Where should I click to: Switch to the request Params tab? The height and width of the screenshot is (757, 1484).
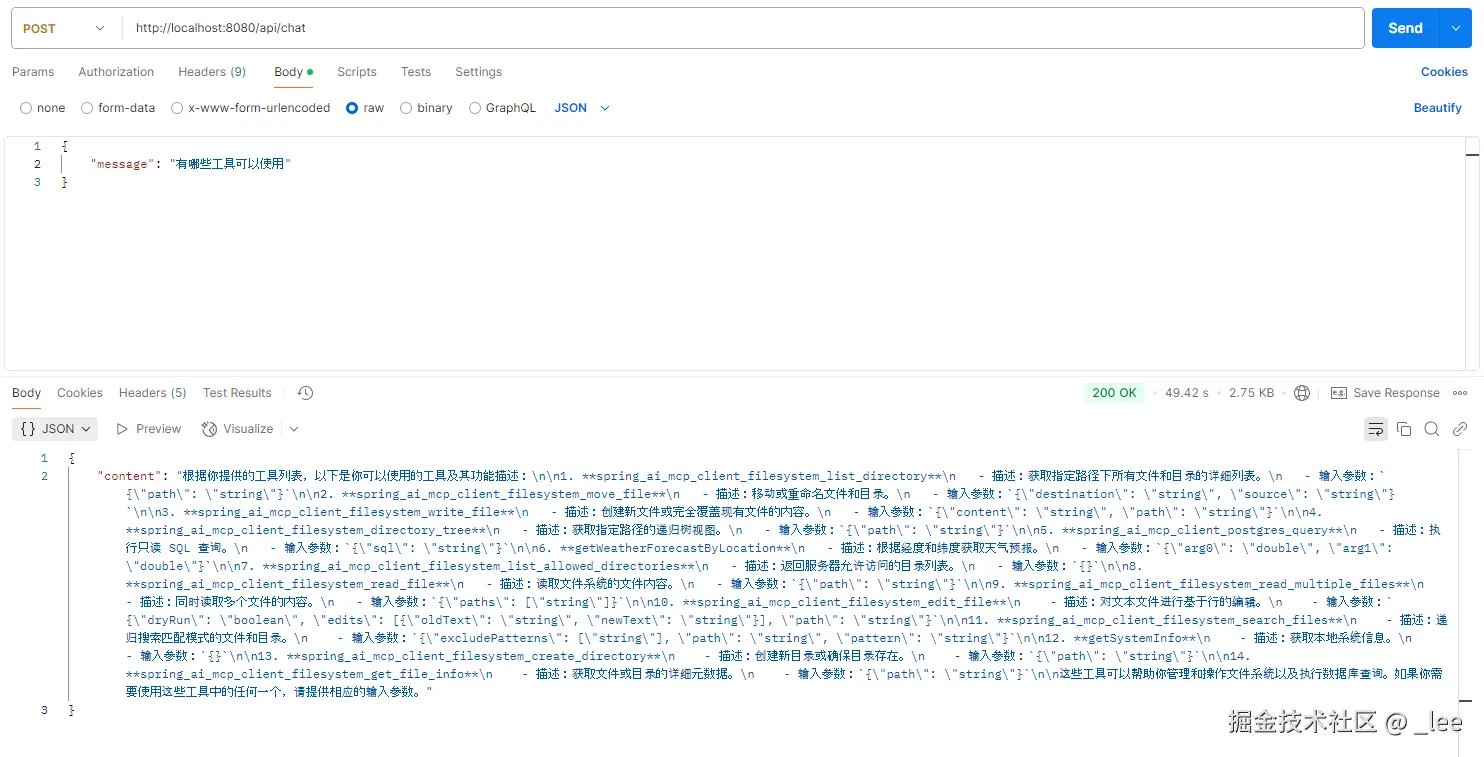[x=33, y=72]
